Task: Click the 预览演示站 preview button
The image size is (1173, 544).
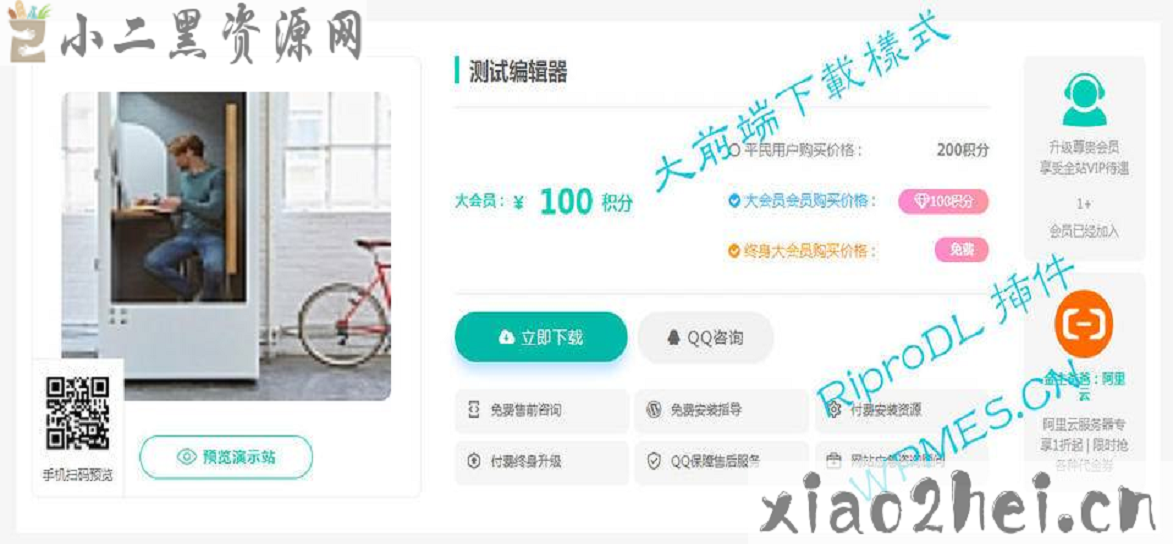Action: (226, 456)
